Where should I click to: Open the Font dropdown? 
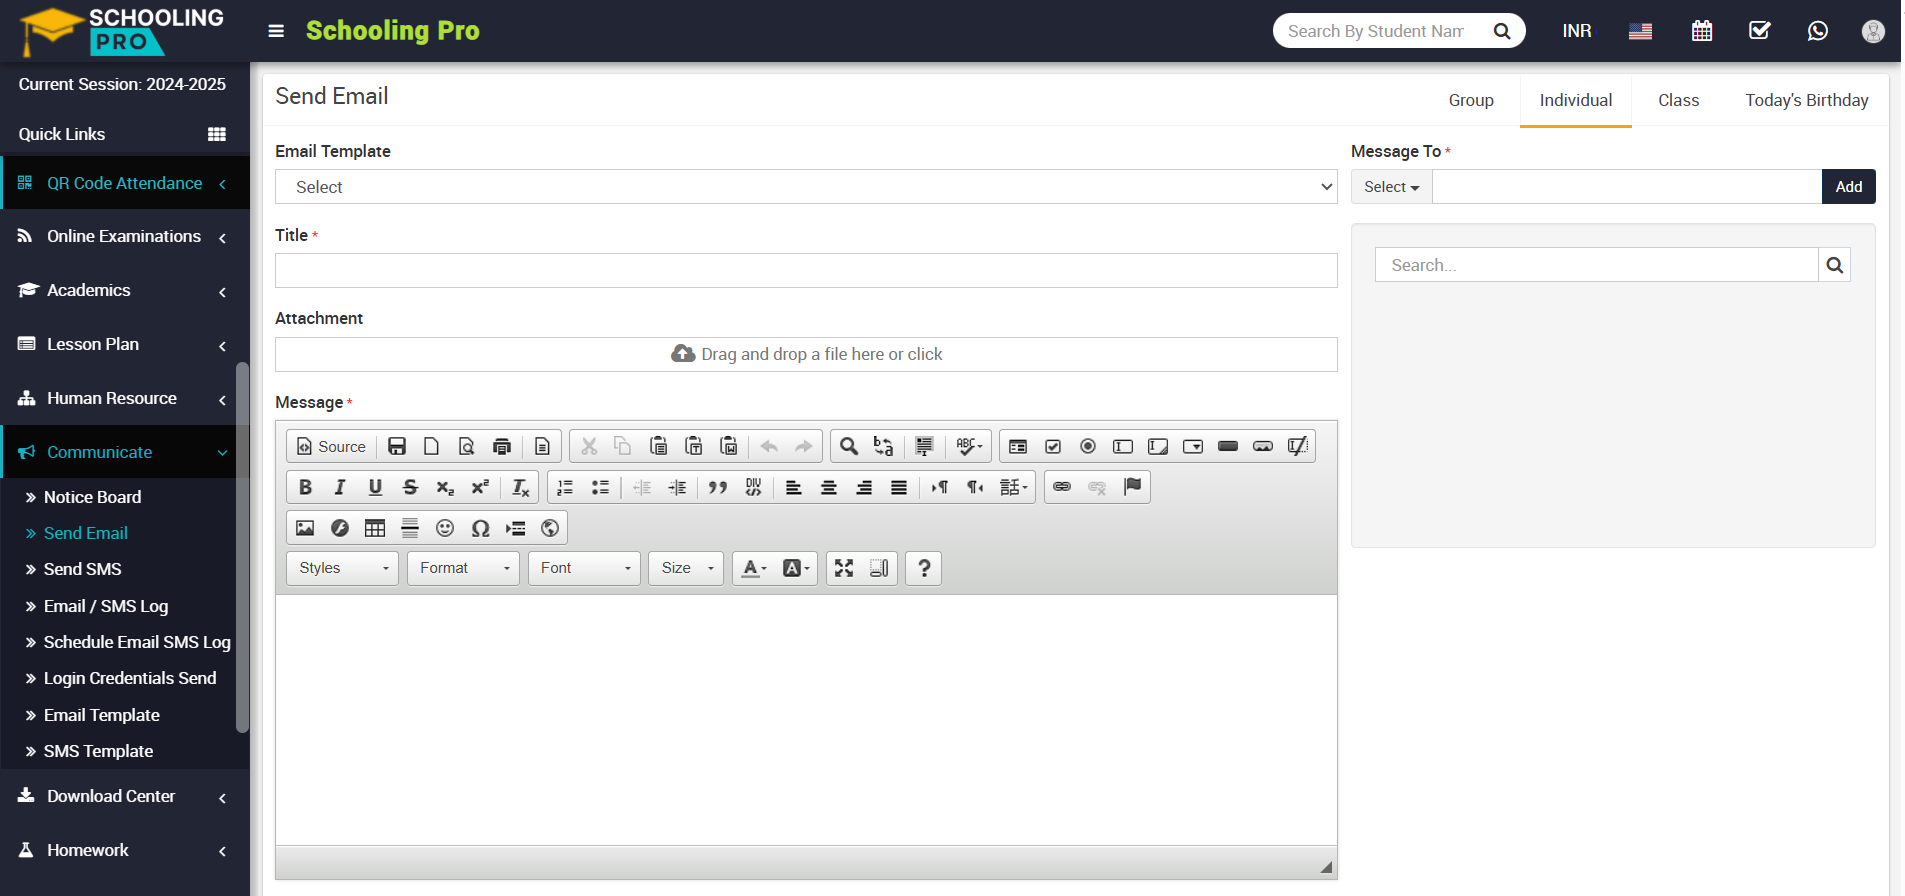point(584,568)
